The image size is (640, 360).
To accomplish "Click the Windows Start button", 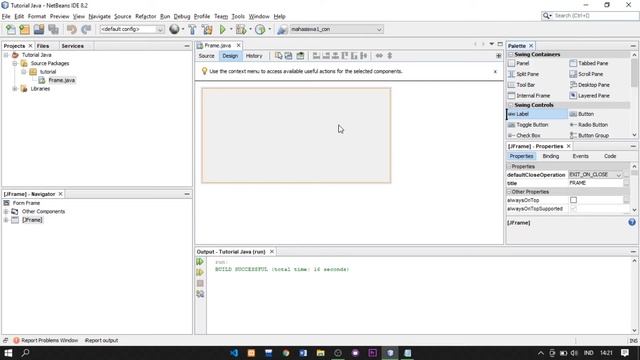I will 8,353.
